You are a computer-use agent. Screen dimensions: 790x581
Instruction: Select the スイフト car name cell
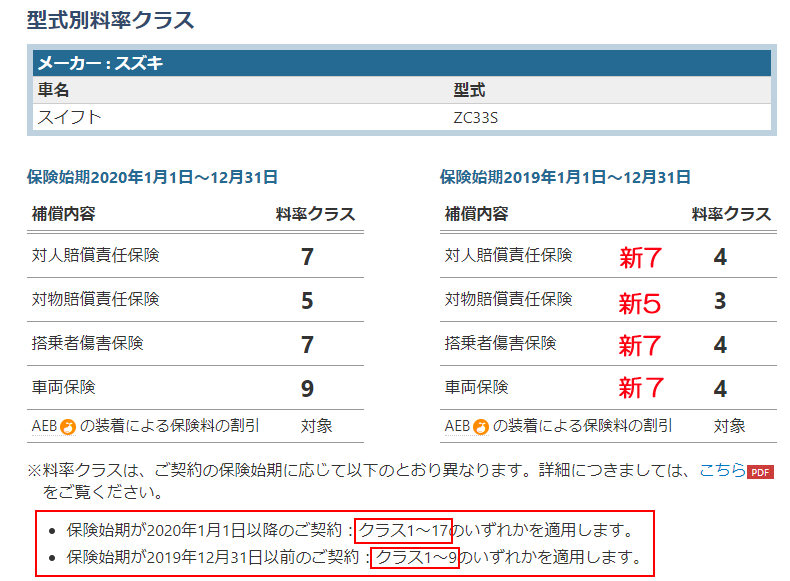(x=69, y=117)
